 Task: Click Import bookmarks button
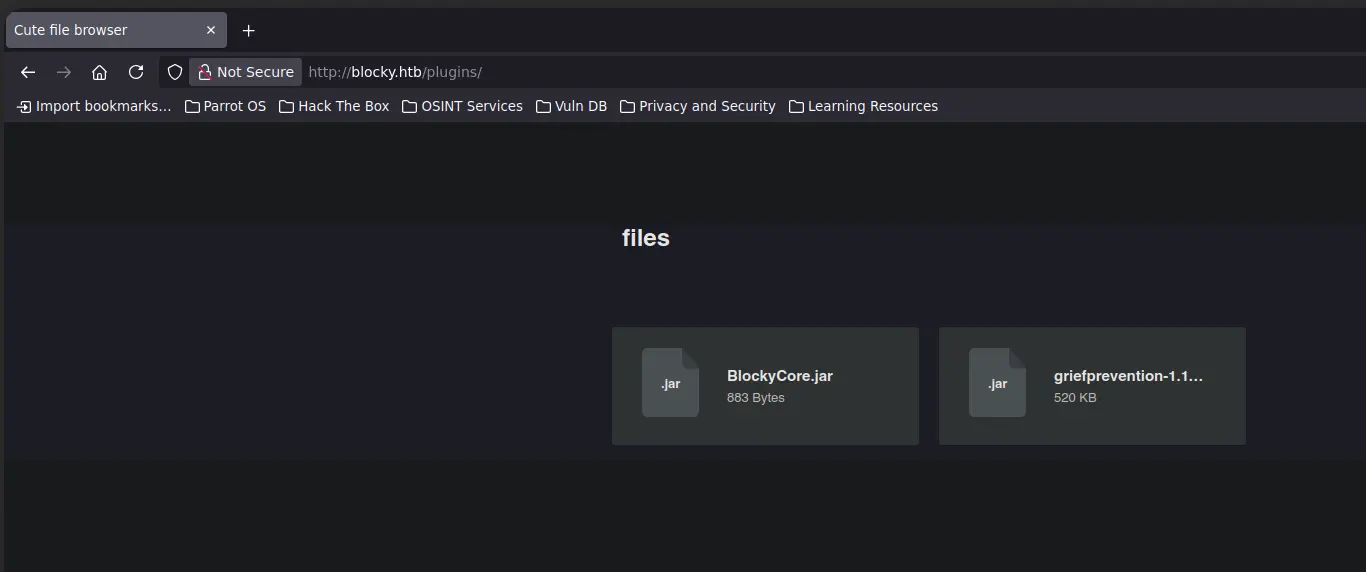pyautogui.click(x=94, y=106)
